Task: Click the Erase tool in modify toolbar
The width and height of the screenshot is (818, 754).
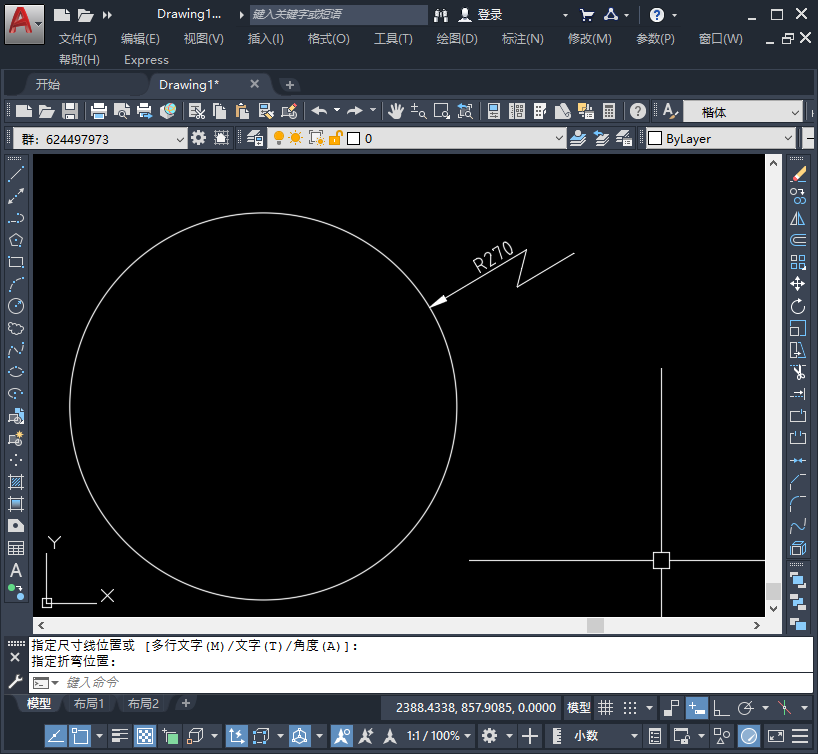Action: [798, 174]
